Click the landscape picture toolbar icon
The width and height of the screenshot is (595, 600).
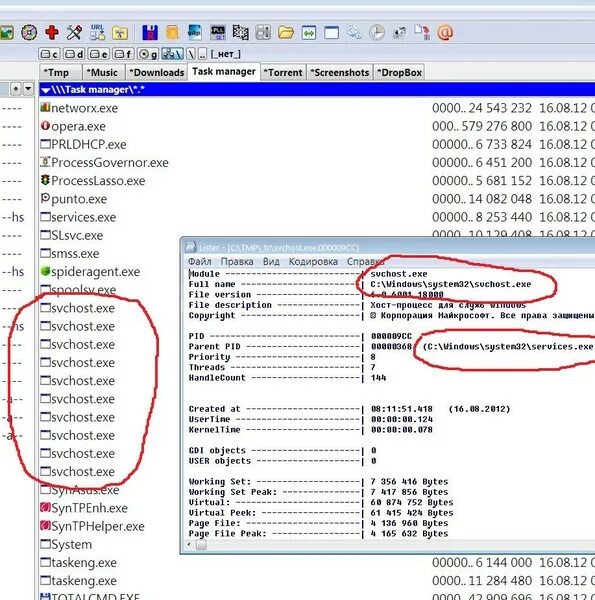7,33
